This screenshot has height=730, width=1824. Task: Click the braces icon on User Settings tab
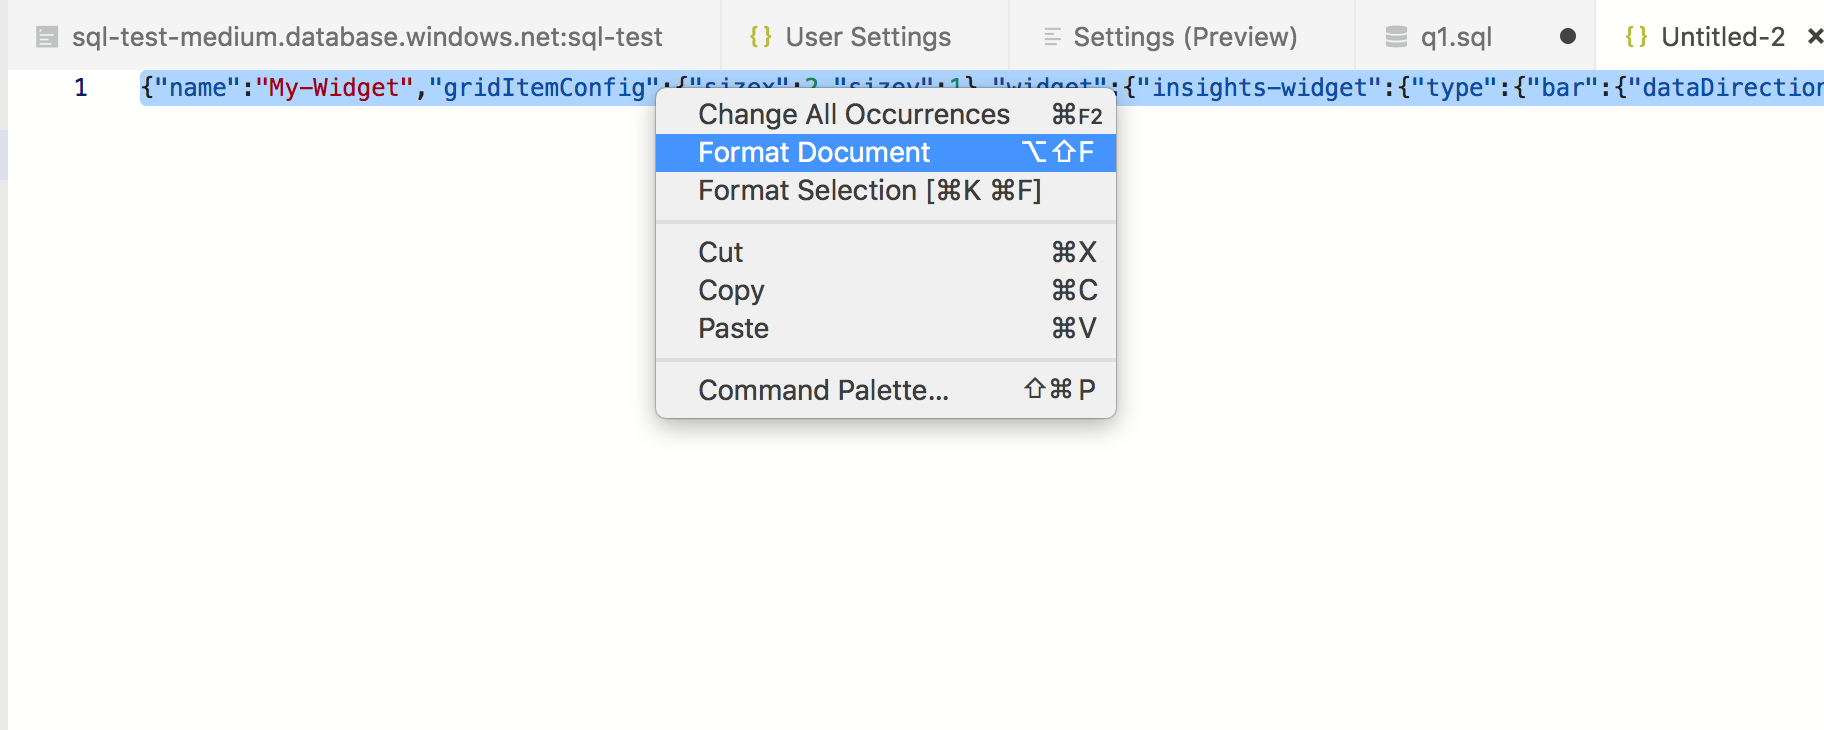[x=761, y=37]
